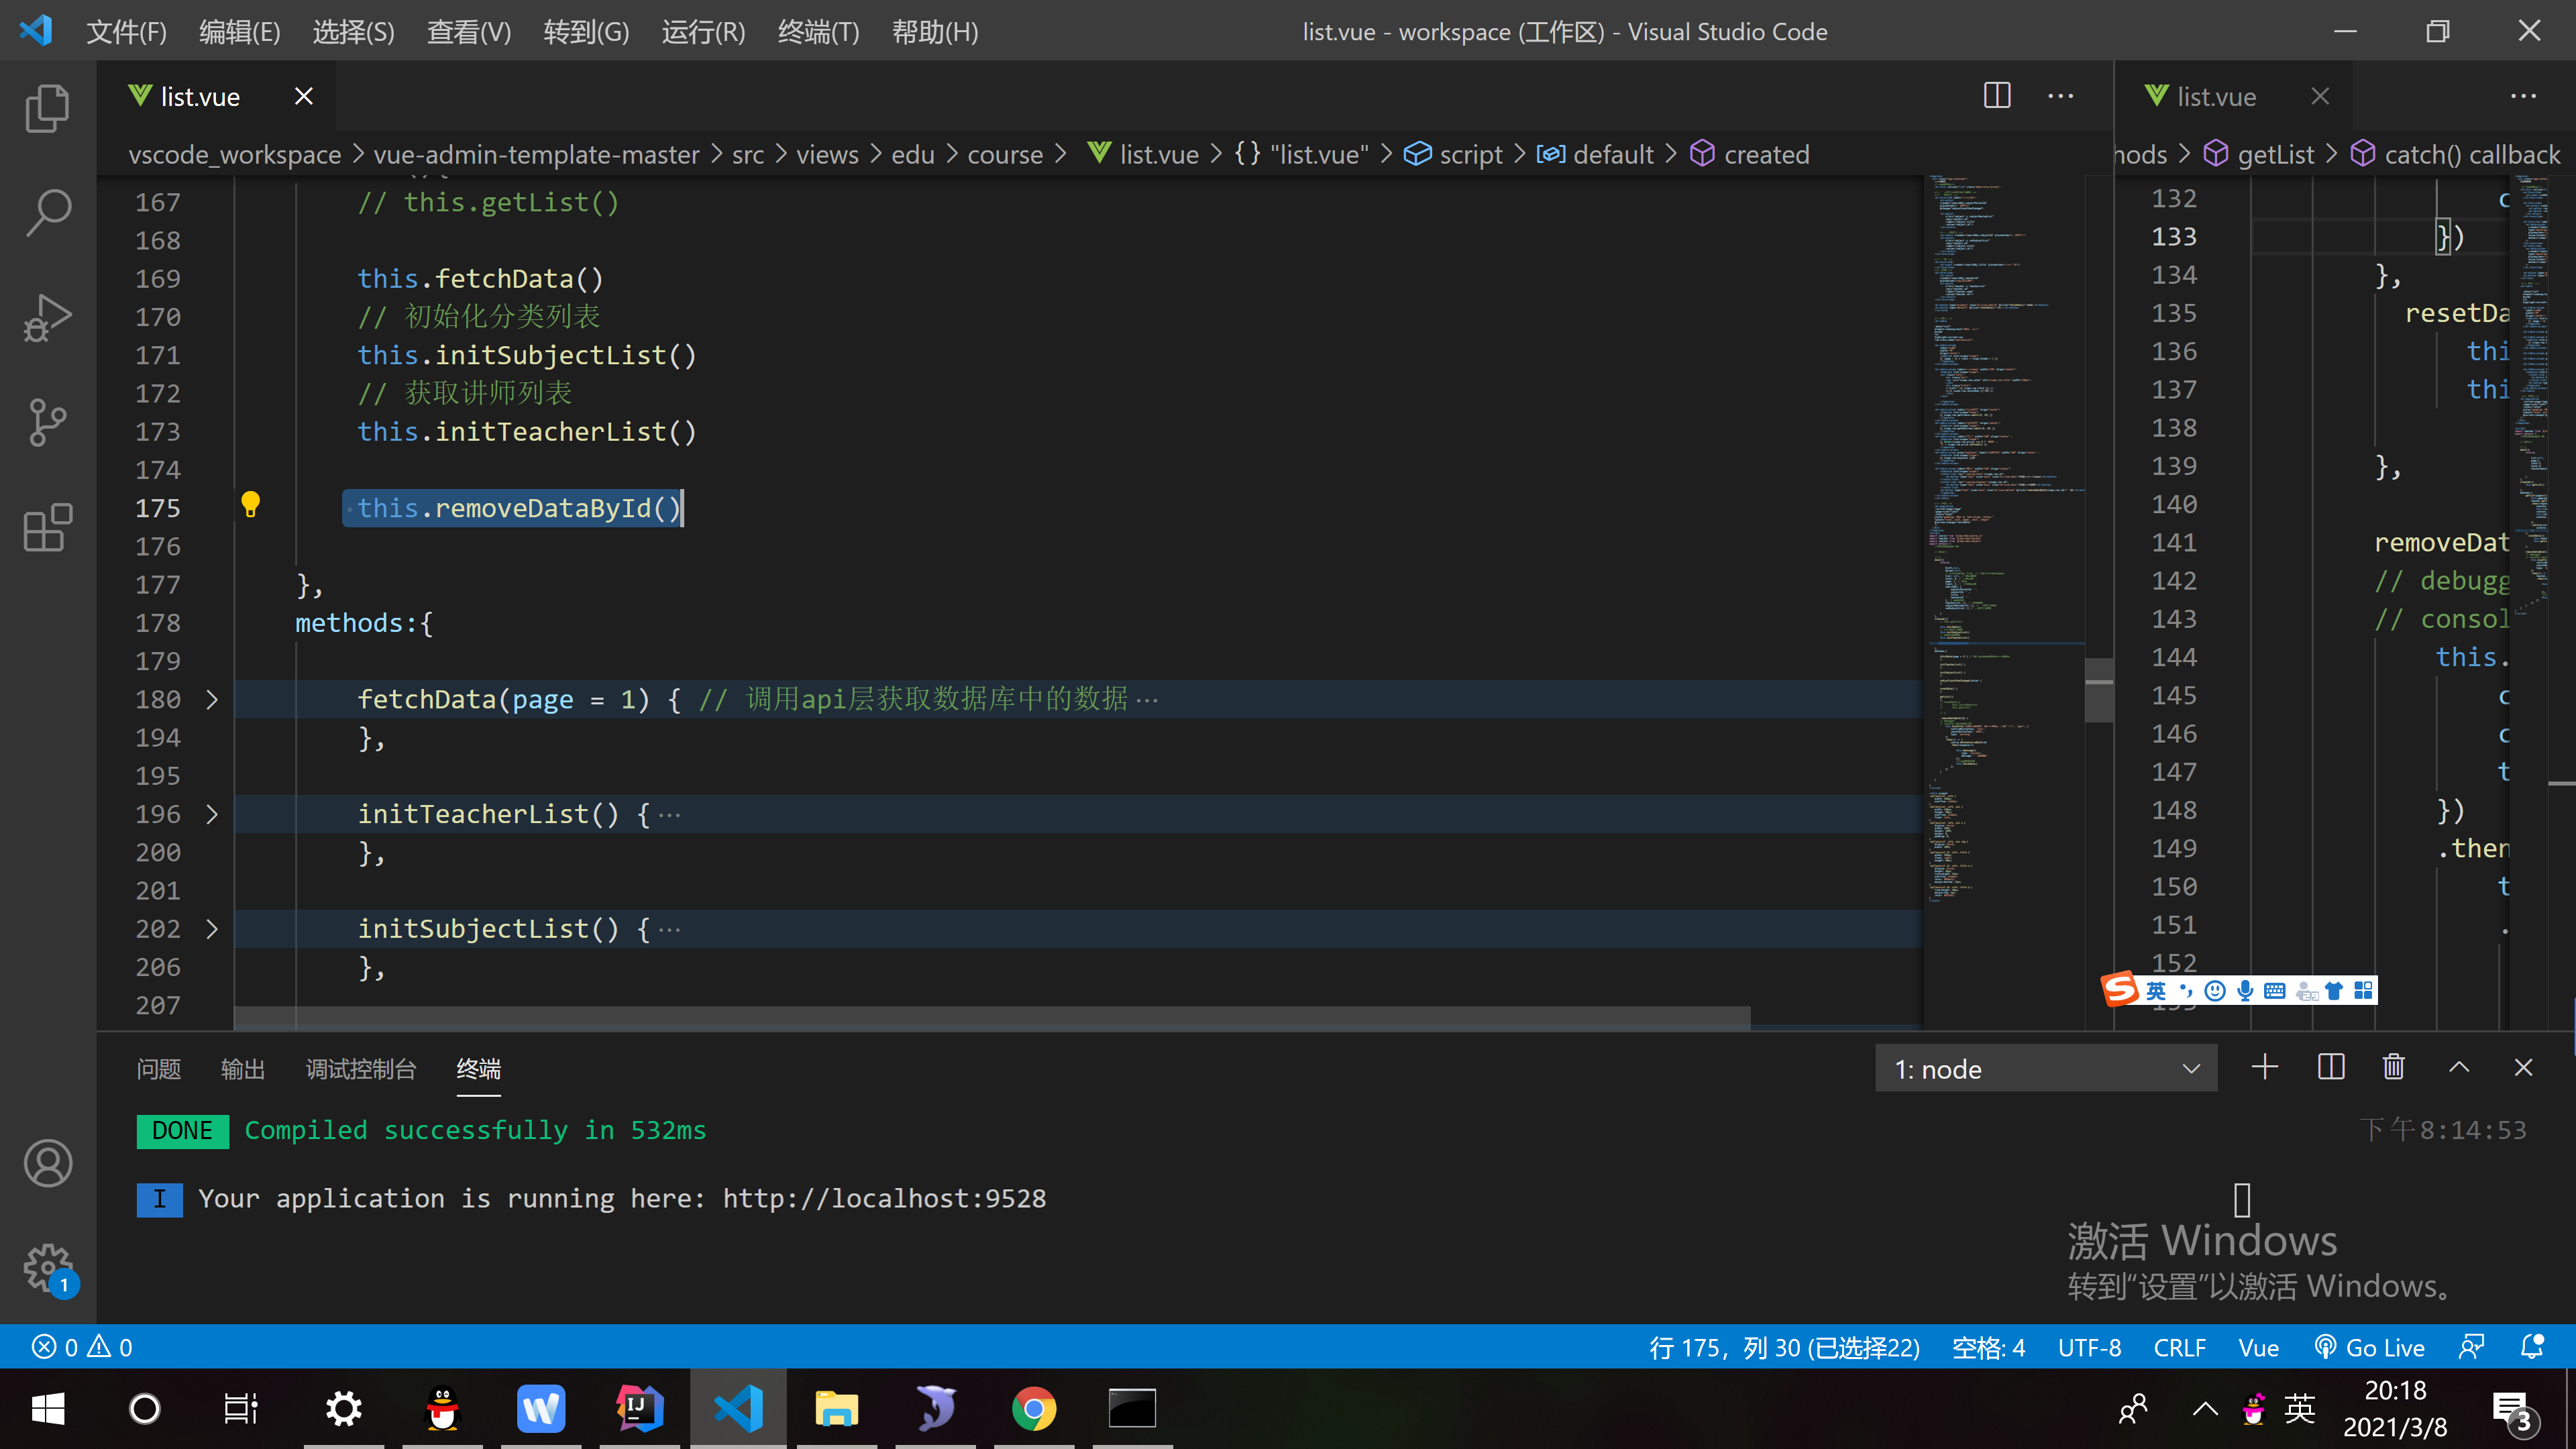Switch to the 调试控制台 panel tab
This screenshot has height=1449, width=2576.
[360, 1069]
